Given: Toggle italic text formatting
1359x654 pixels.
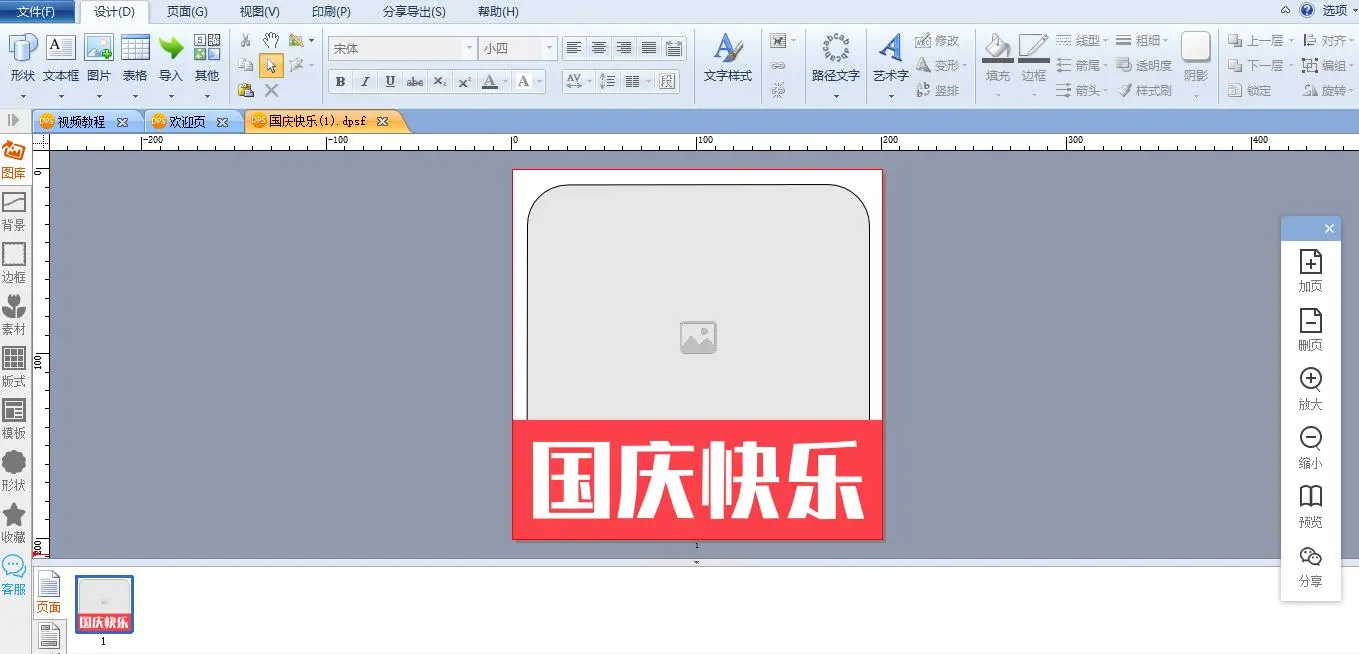Looking at the screenshot, I should 365,82.
